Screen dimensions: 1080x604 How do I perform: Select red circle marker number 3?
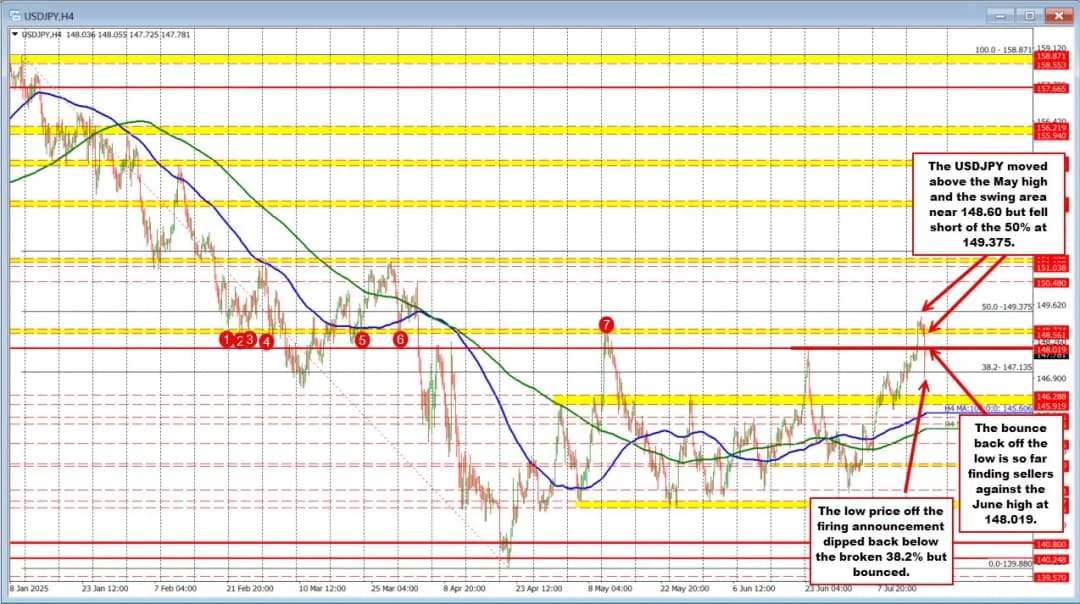click(x=250, y=339)
